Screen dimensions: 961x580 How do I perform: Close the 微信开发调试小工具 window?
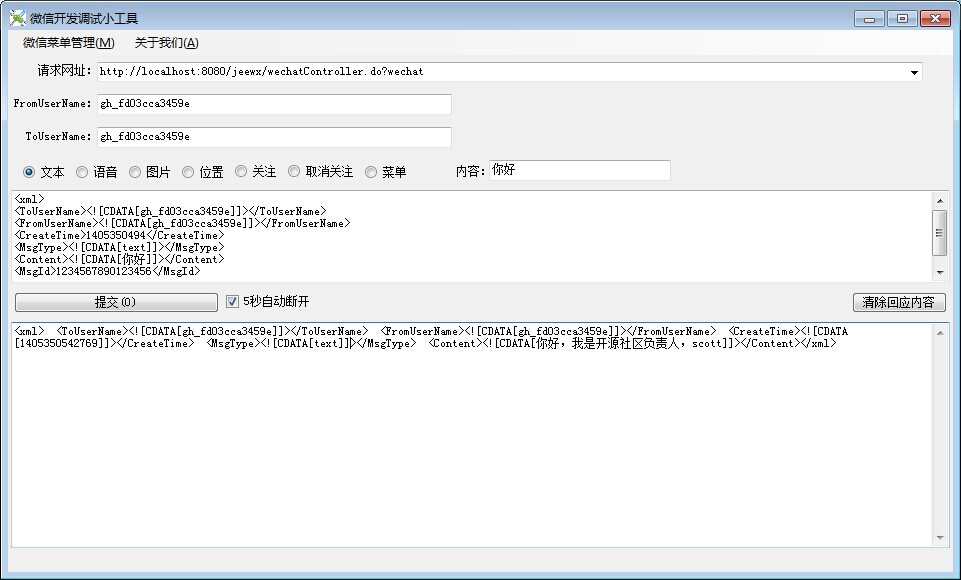pos(935,19)
